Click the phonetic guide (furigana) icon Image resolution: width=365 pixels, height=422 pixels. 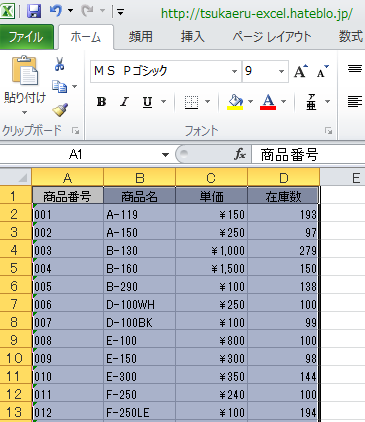pyautogui.click(x=311, y=102)
